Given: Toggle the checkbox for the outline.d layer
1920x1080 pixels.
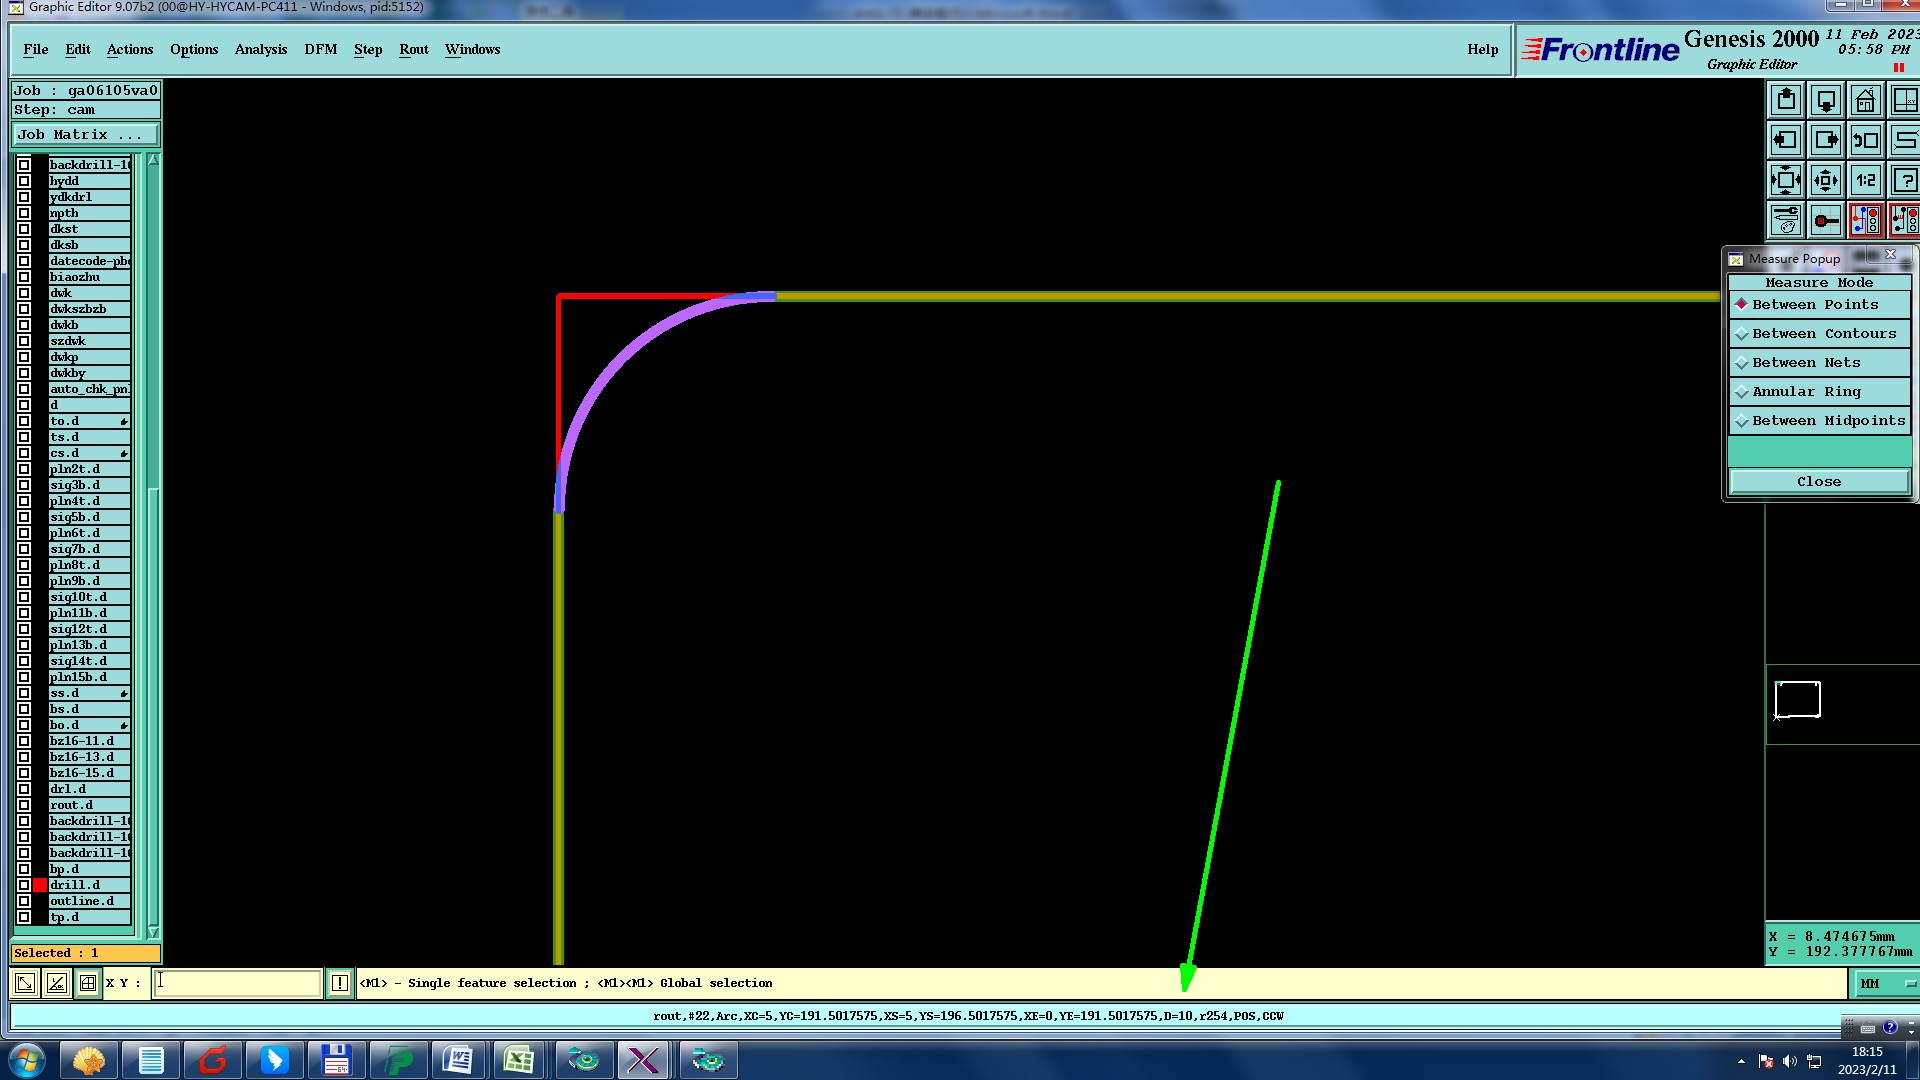Looking at the screenshot, I should click(x=24, y=901).
